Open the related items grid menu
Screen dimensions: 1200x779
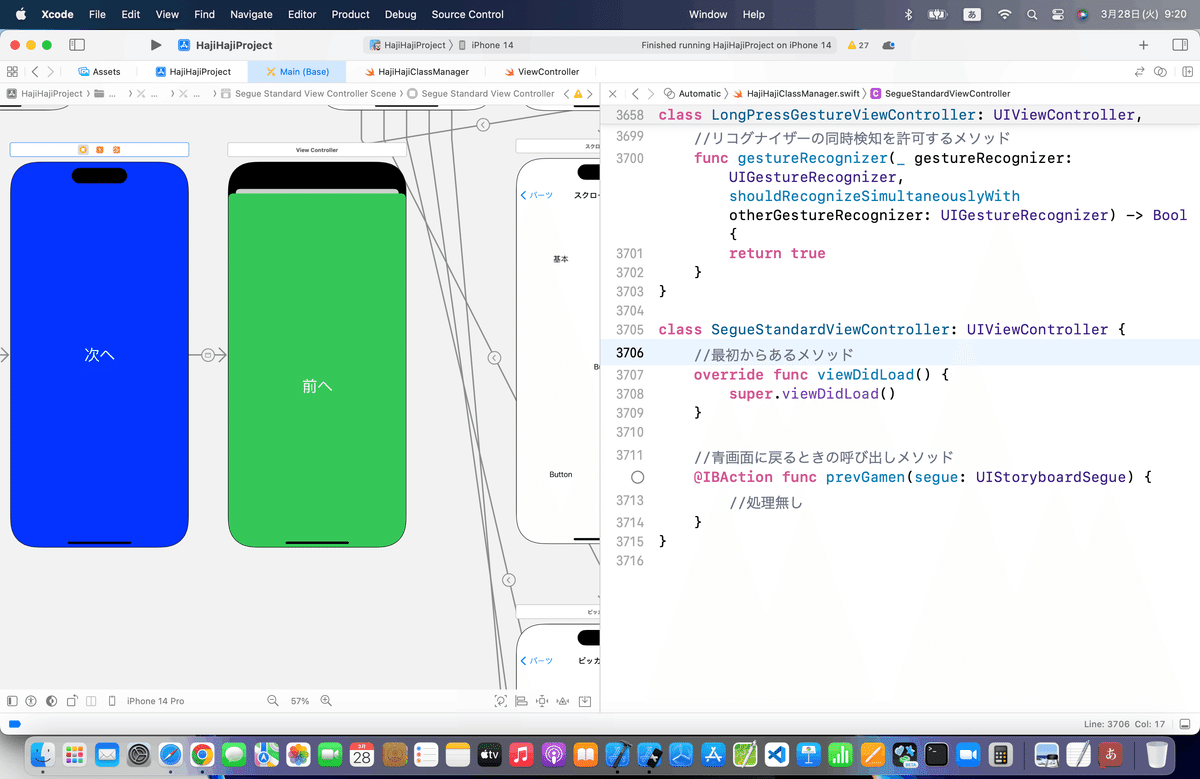tap(12, 72)
